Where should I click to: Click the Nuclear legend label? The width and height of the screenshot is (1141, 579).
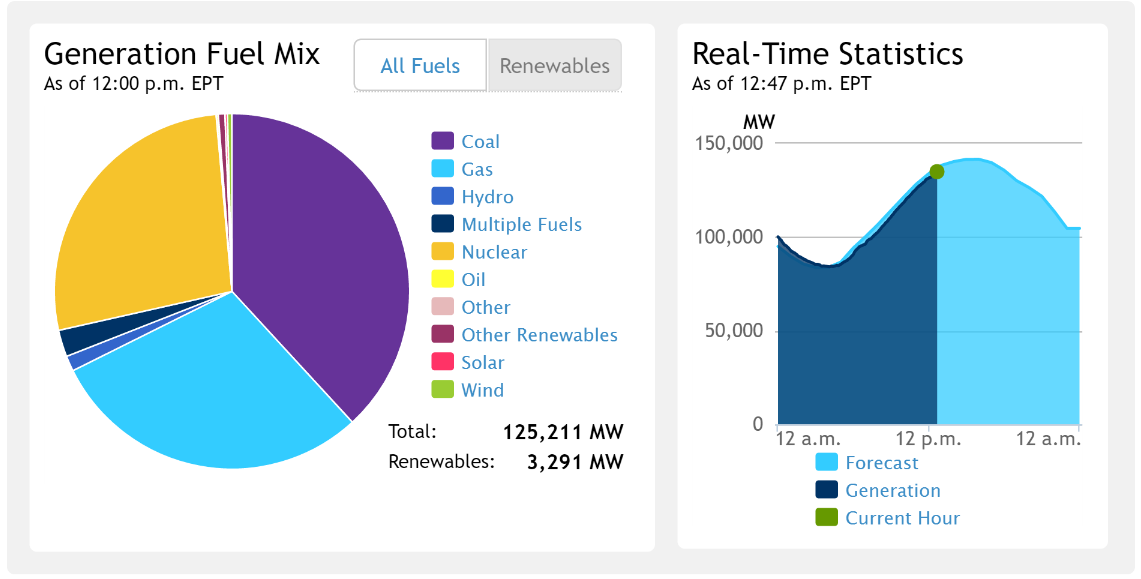click(x=494, y=252)
